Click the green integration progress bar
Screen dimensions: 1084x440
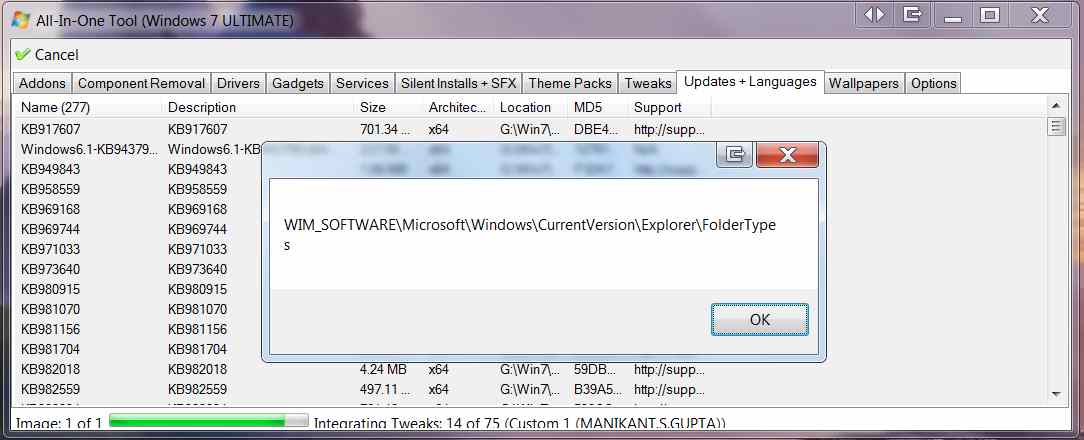pos(208,423)
